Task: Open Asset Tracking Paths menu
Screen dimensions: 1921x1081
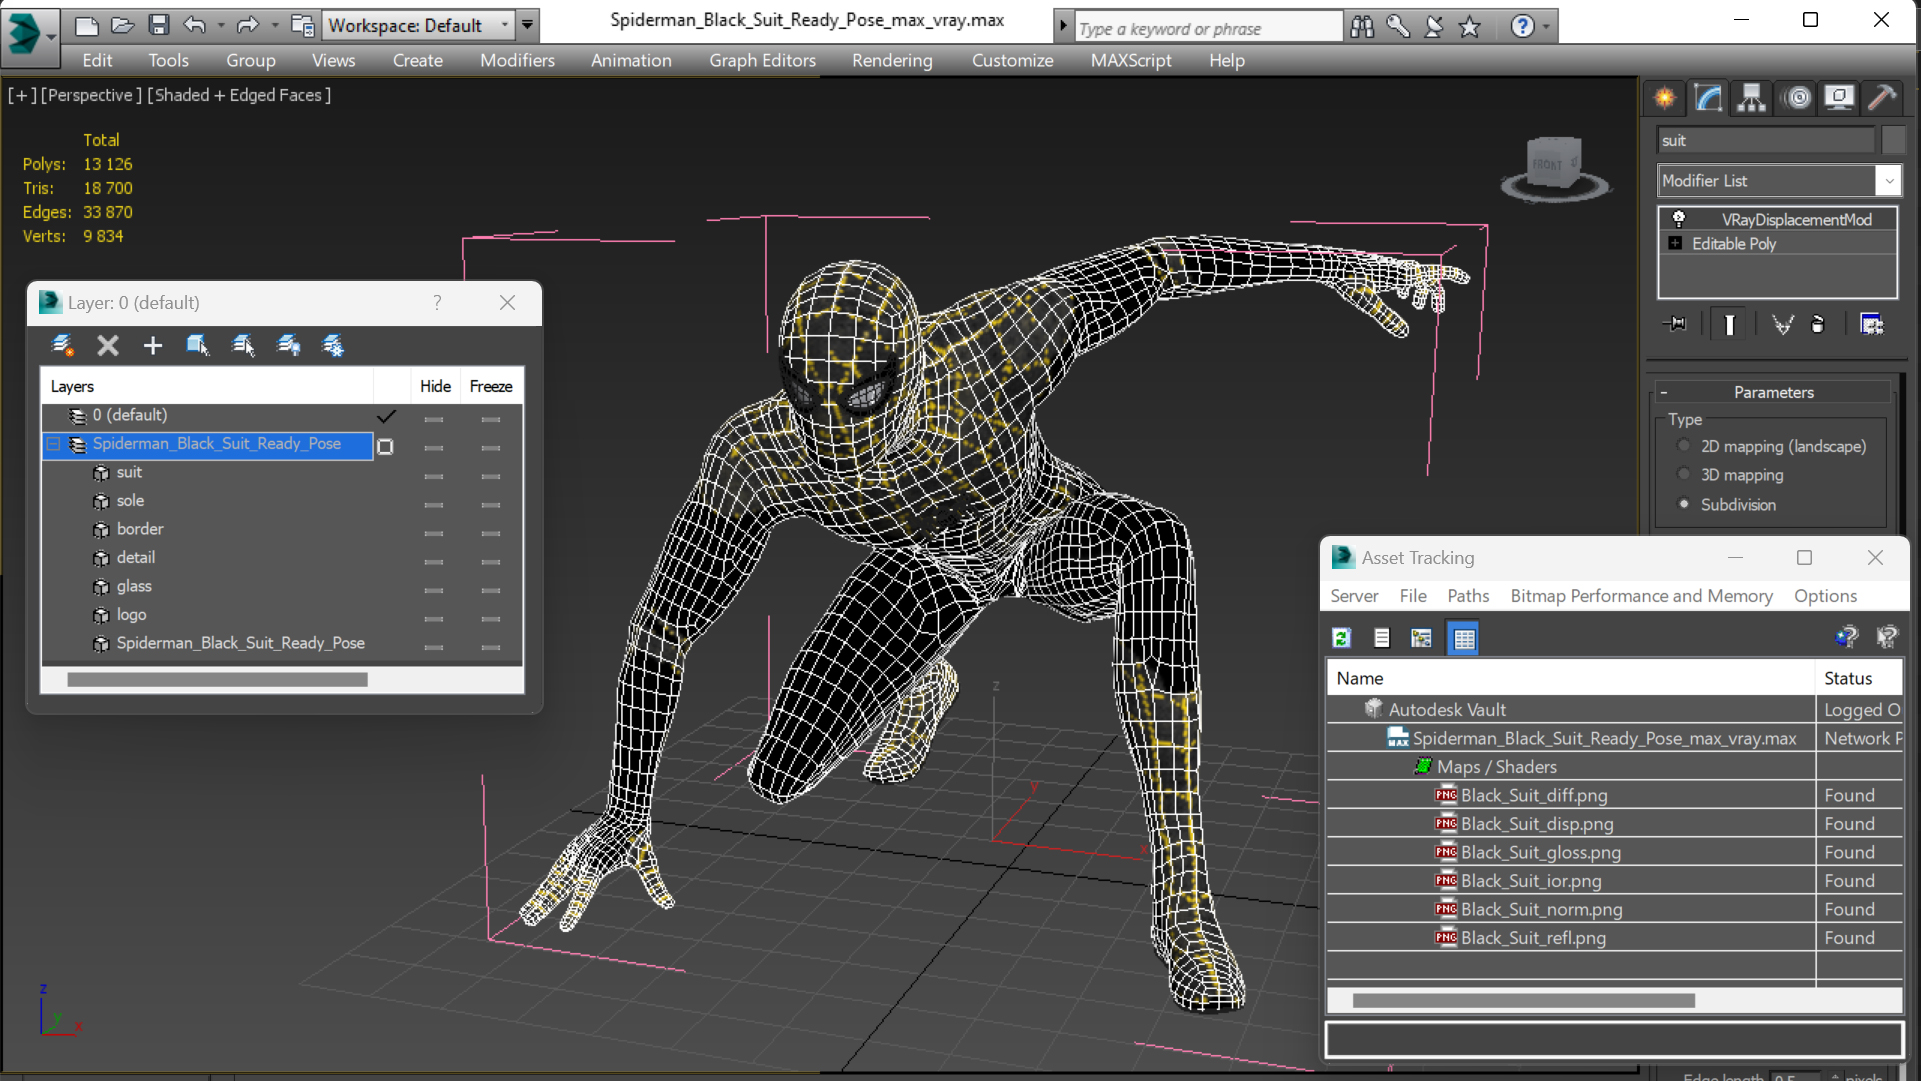Action: (x=1468, y=595)
